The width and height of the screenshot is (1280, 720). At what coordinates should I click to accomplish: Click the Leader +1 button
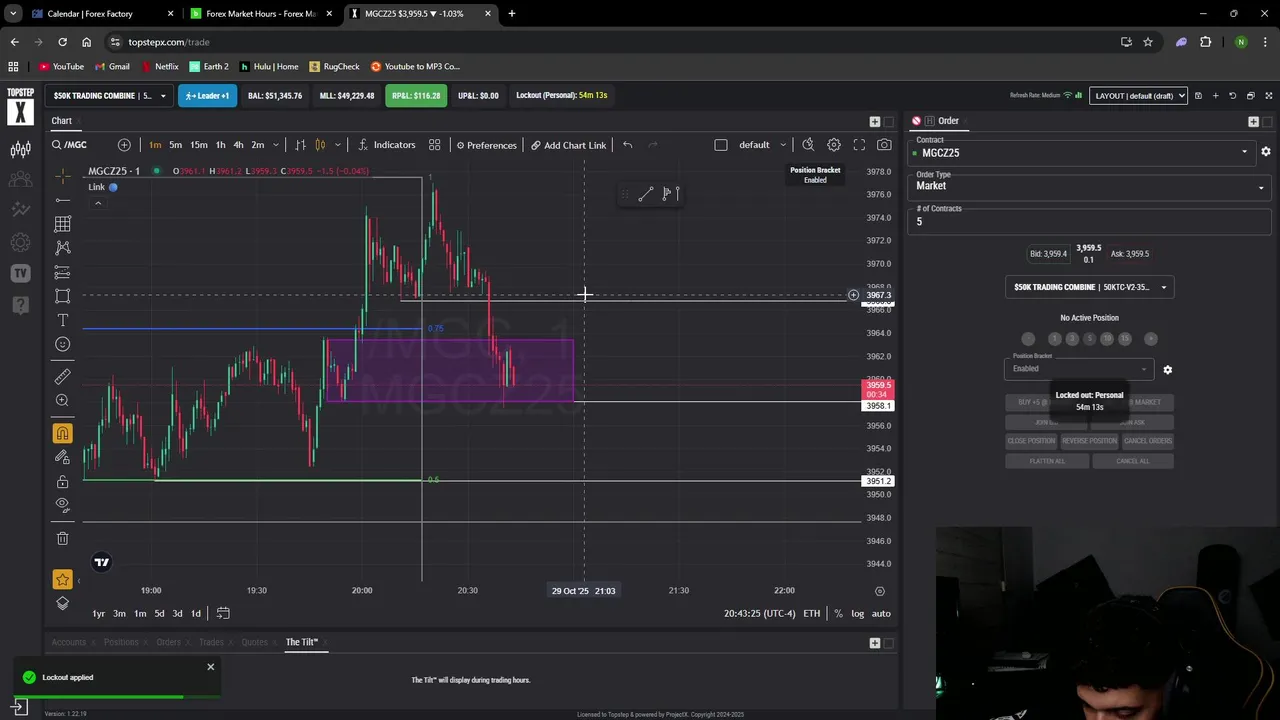pyautogui.click(x=207, y=96)
